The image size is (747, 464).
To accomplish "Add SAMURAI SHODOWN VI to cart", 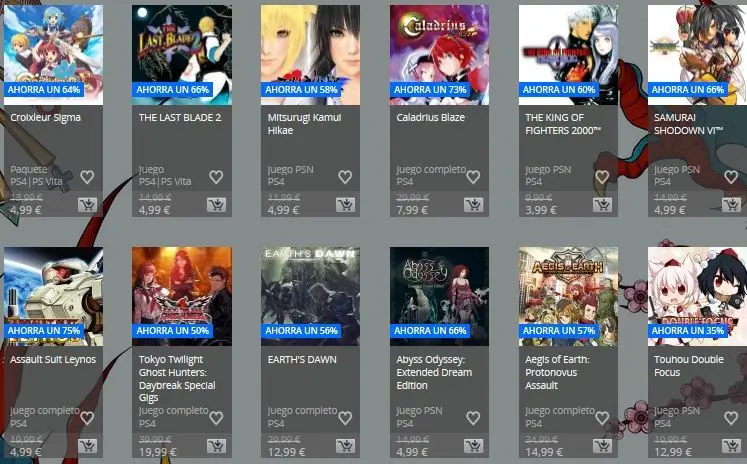I will point(731,205).
